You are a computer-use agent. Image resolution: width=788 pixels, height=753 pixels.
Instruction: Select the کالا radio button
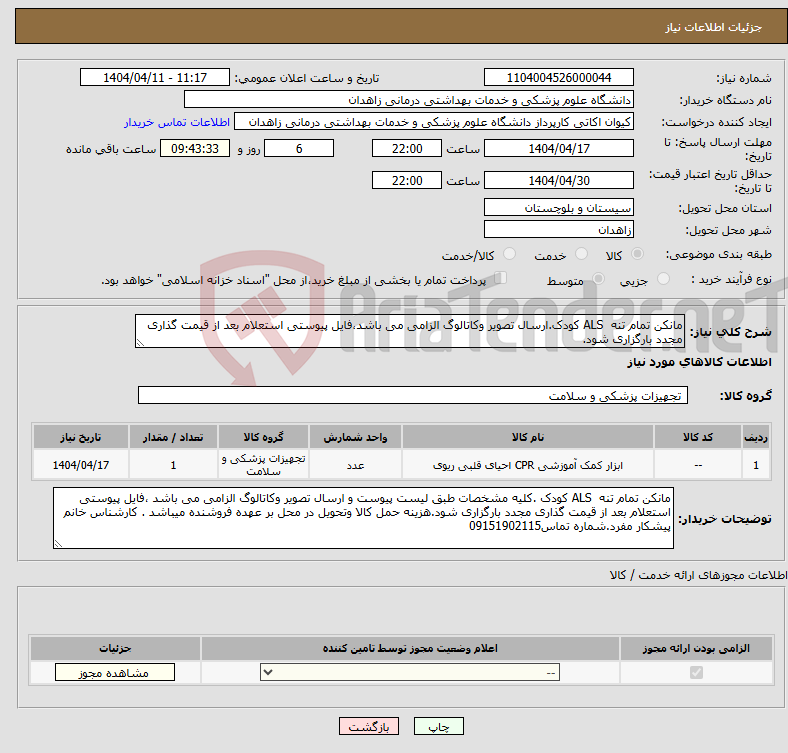pyautogui.click(x=637, y=254)
